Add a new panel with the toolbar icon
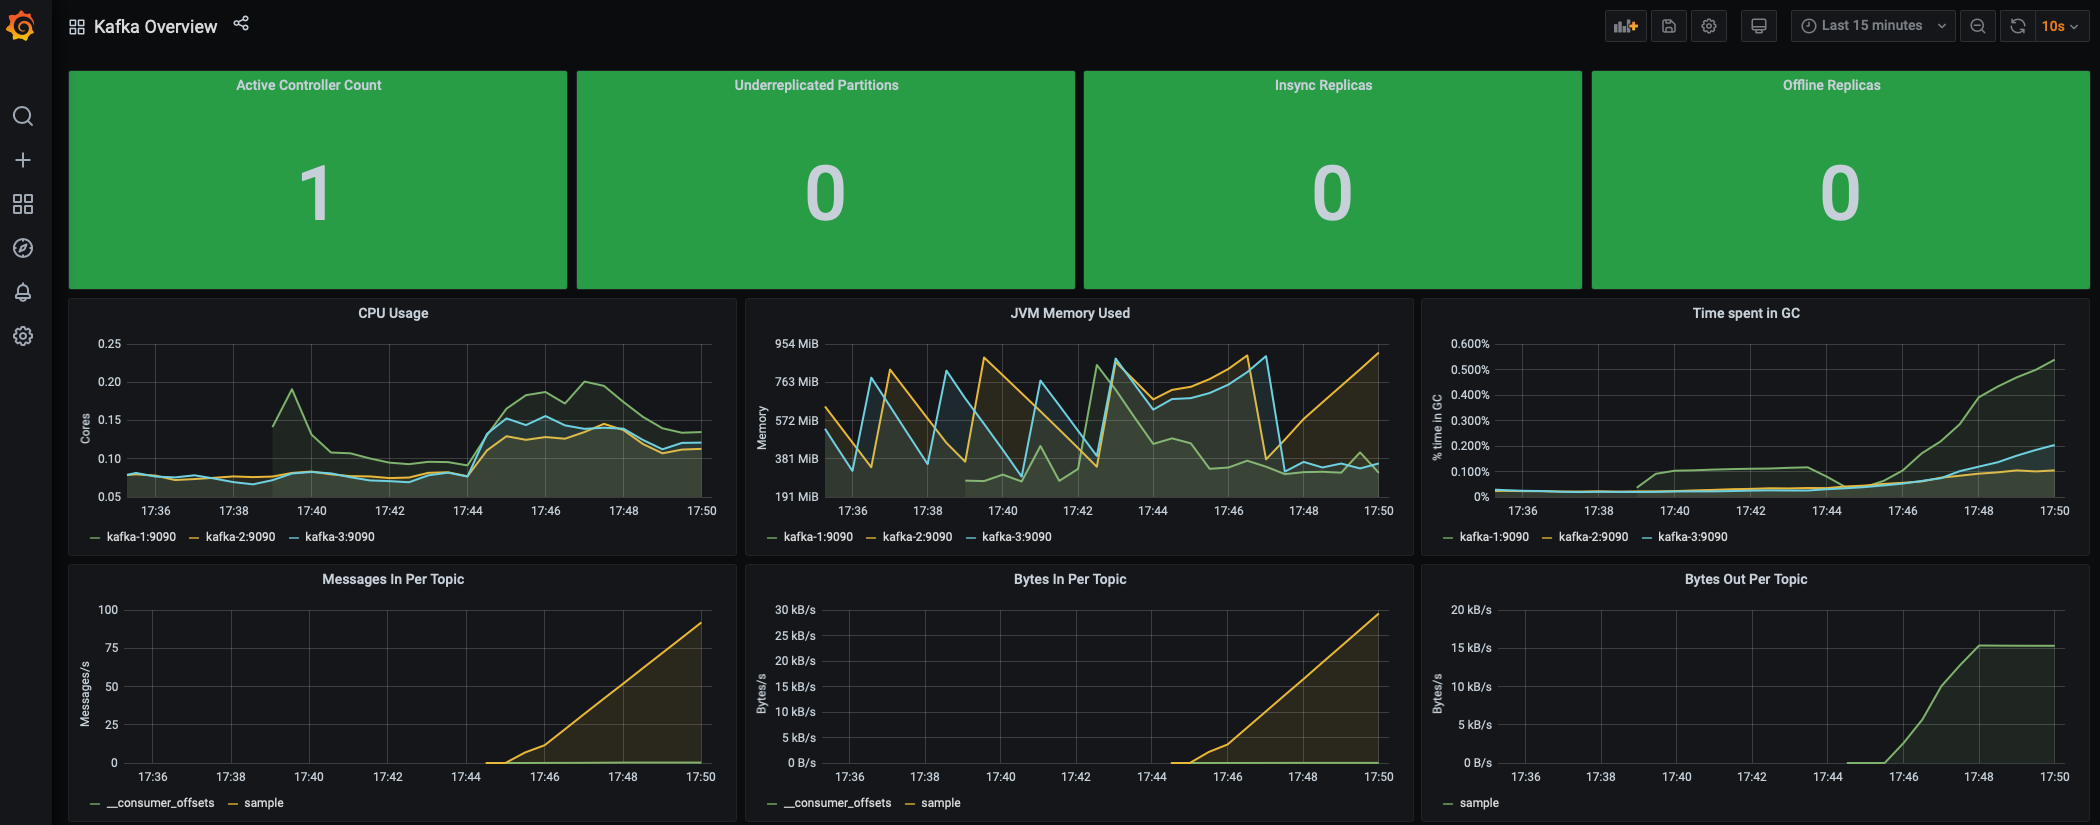The image size is (2100, 825). click(x=1626, y=26)
